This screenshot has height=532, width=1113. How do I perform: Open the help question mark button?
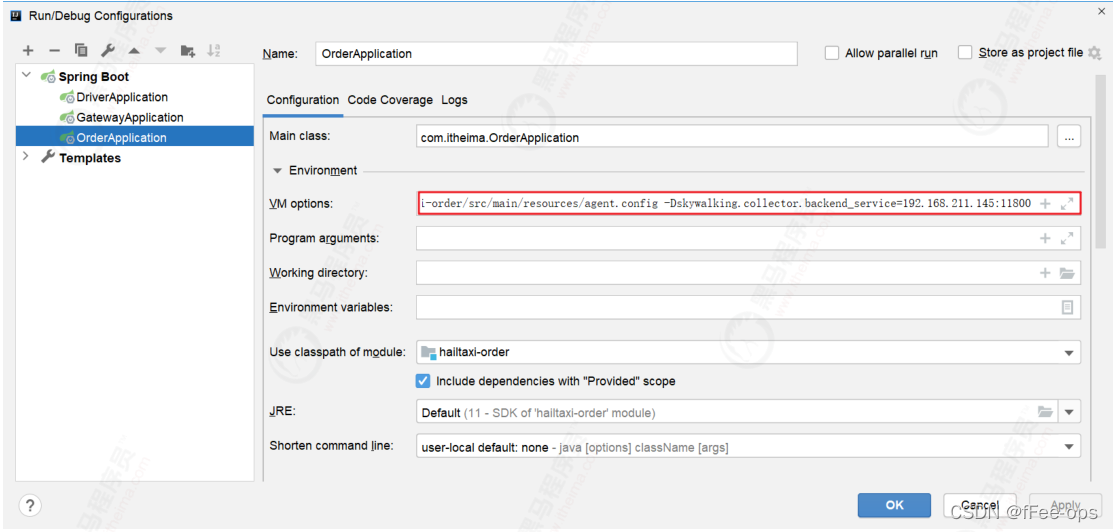point(29,506)
